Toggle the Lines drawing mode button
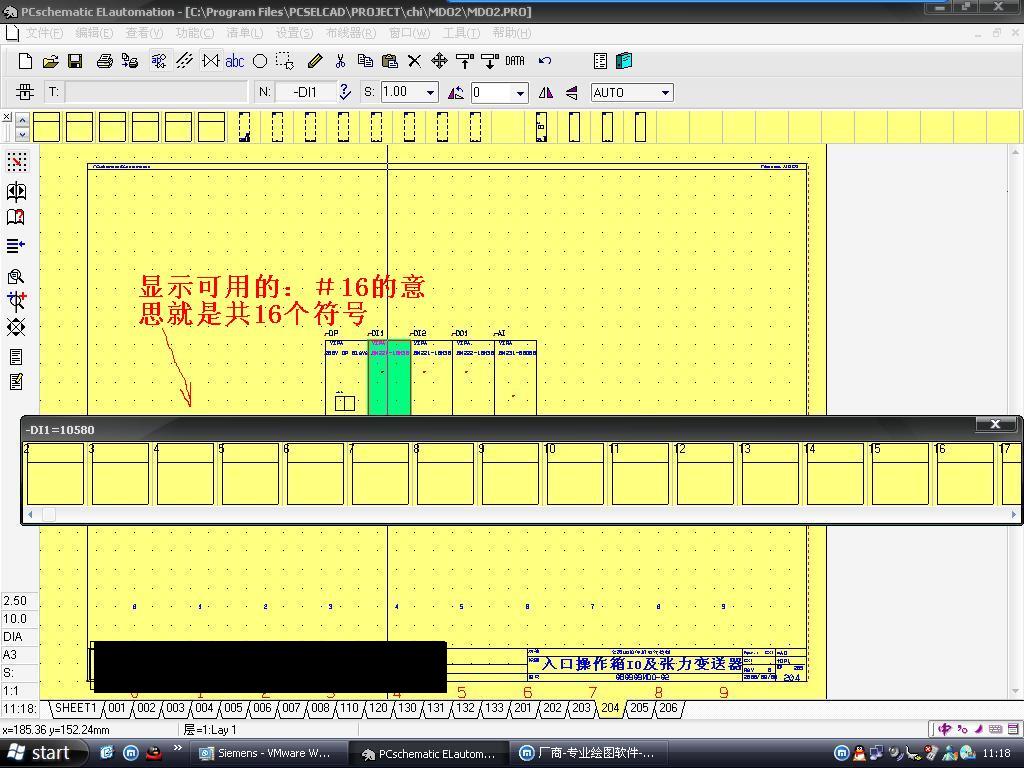This screenshot has width=1024, height=768. pyautogui.click(x=185, y=61)
